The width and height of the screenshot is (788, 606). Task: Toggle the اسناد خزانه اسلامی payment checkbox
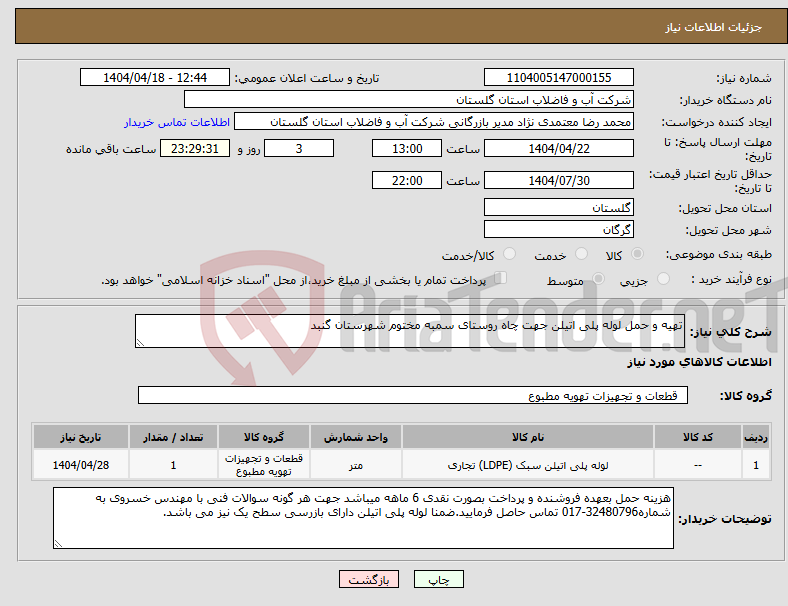point(501,278)
